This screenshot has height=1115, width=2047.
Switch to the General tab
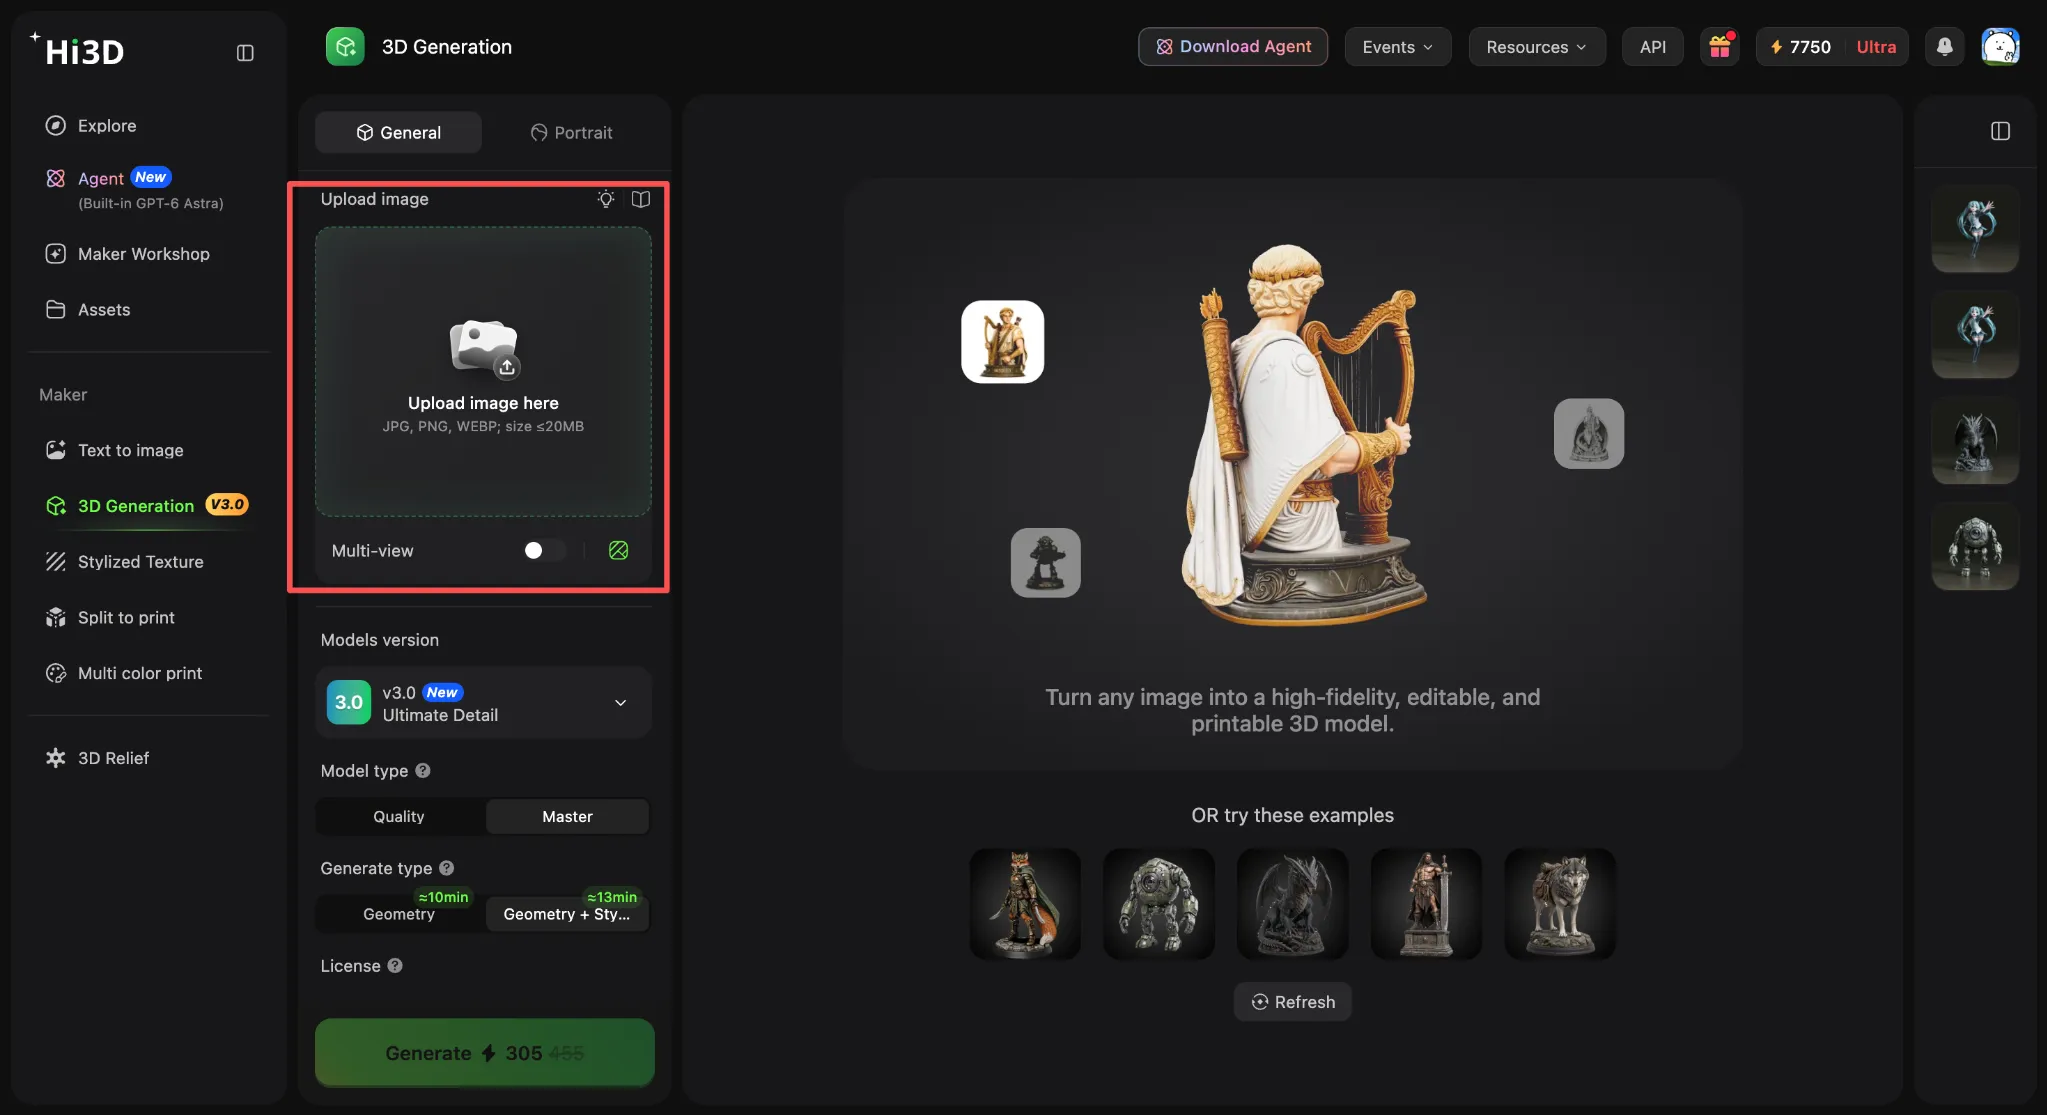398,133
